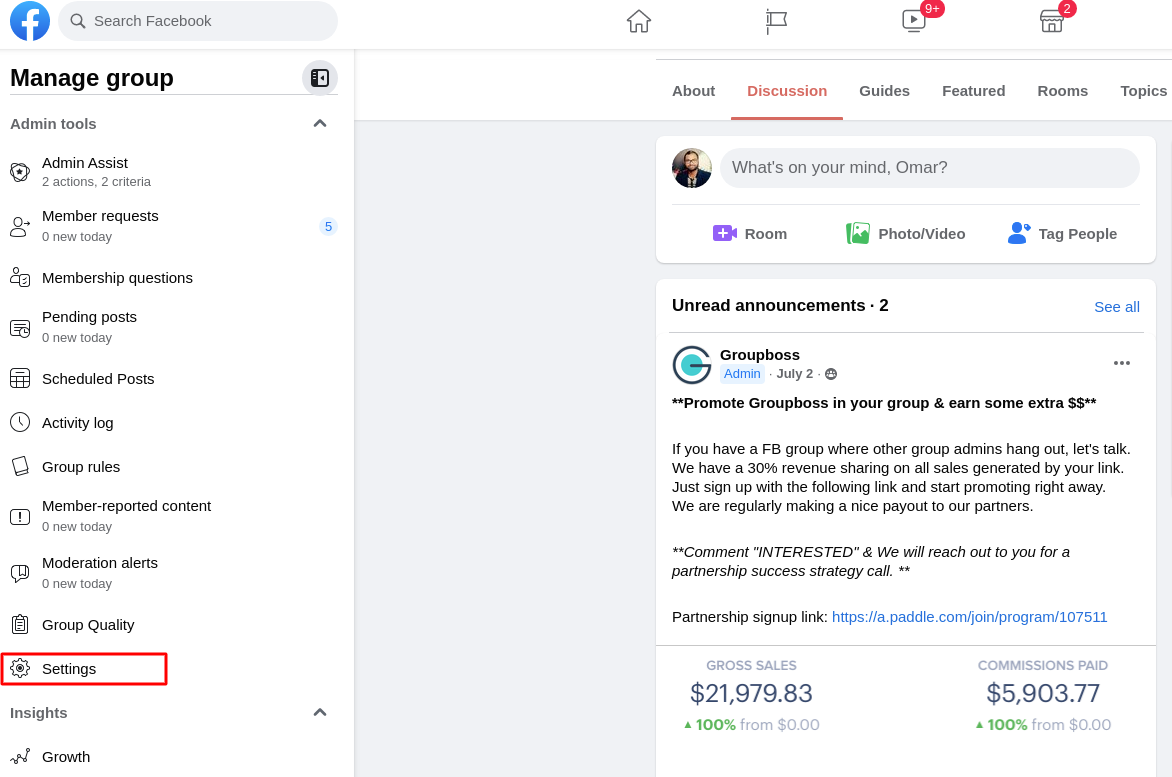
Task: Click the Photo/Video button
Action: coord(905,234)
